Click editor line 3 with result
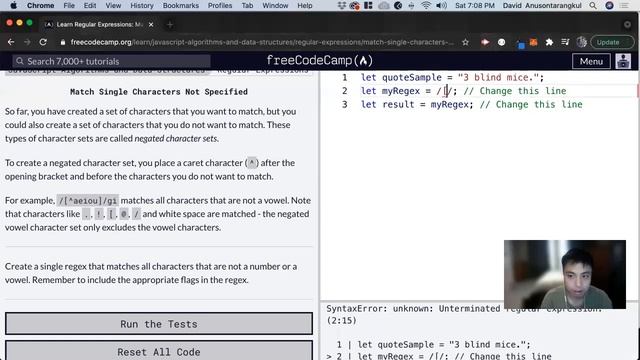Image resolution: width=640 pixels, height=360 pixels. pyautogui.click(x=471, y=104)
